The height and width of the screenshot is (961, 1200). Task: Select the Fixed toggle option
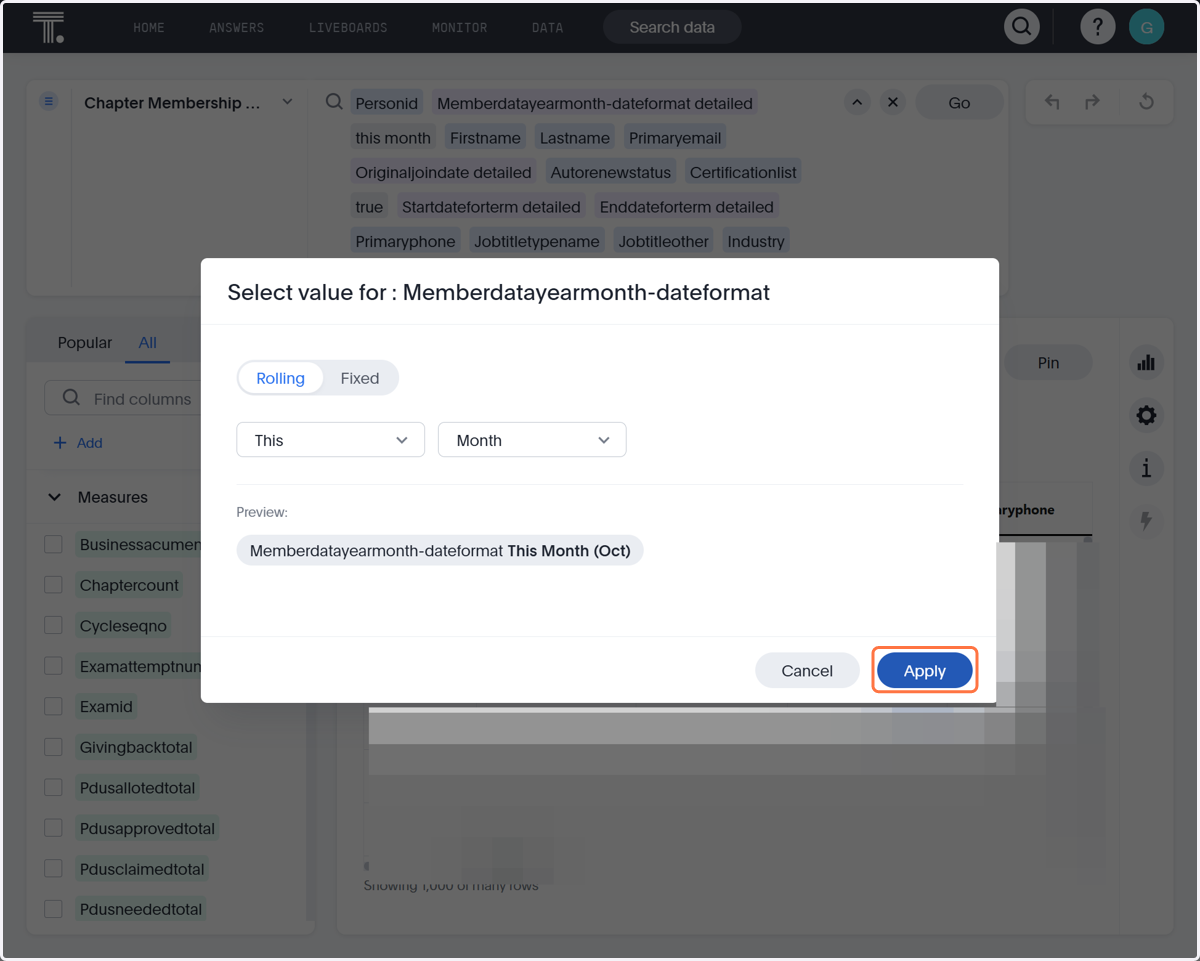[360, 378]
